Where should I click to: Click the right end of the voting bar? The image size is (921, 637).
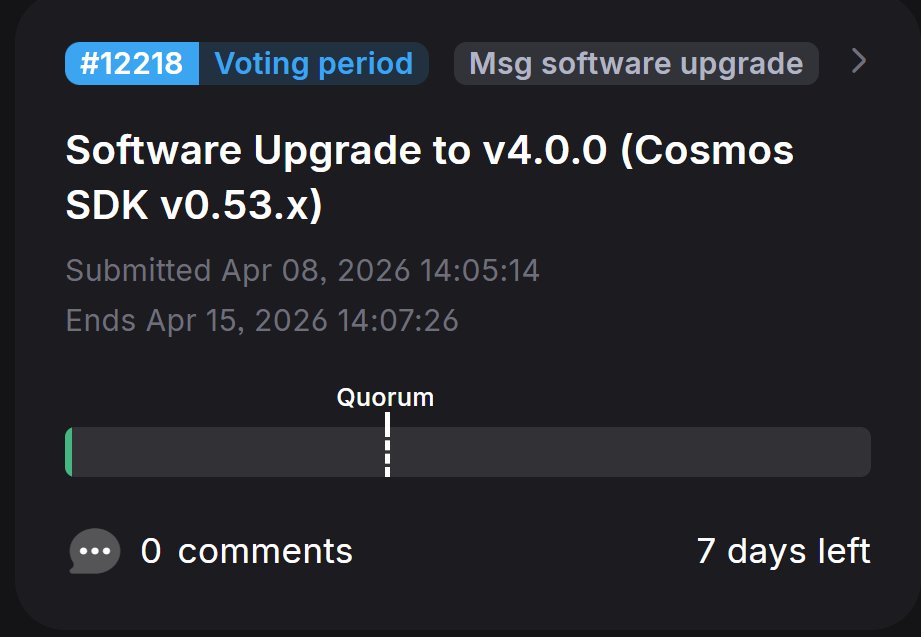tap(862, 452)
